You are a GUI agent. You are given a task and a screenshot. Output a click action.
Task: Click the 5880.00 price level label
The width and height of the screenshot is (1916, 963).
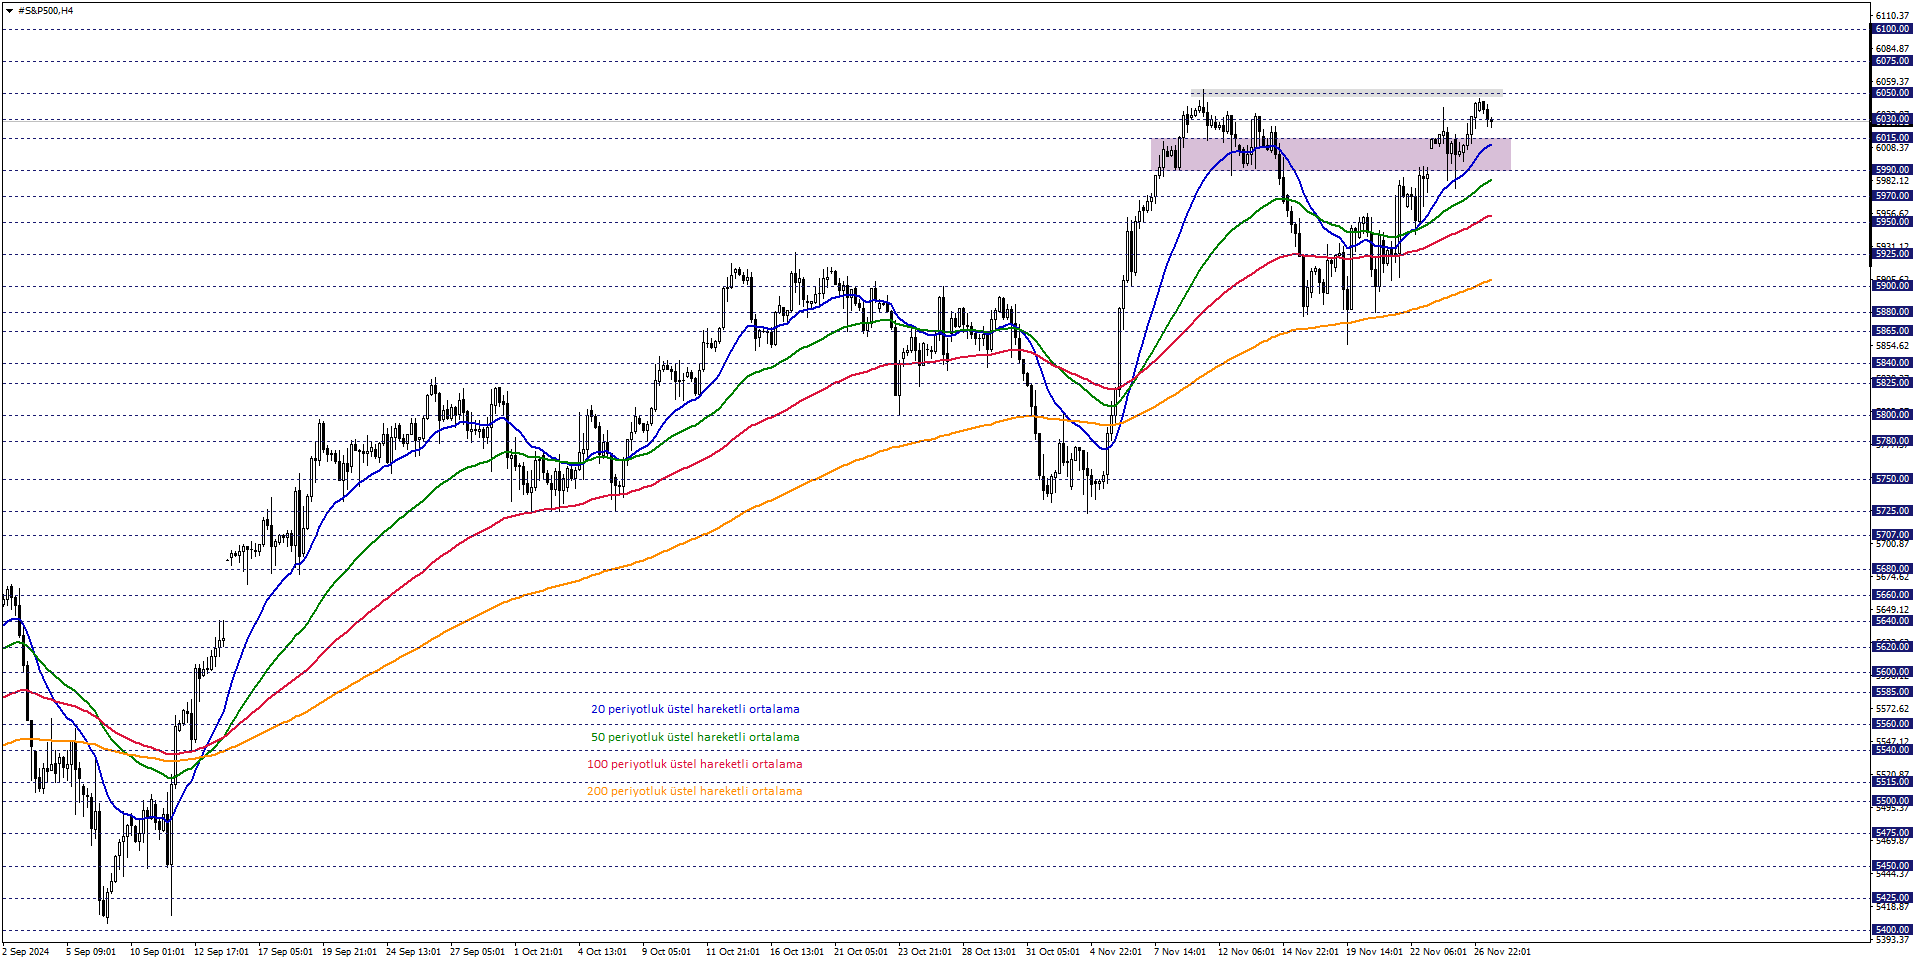(x=1892, y=312)
